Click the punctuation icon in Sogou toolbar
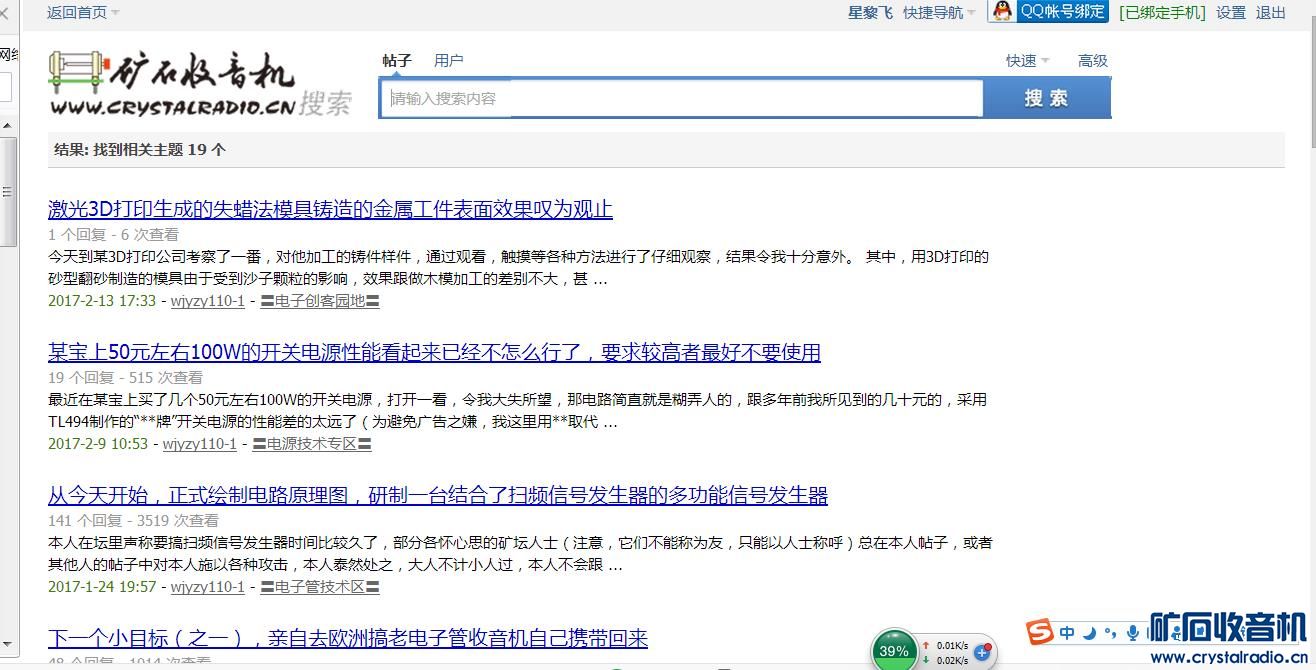 (1110, 632)
